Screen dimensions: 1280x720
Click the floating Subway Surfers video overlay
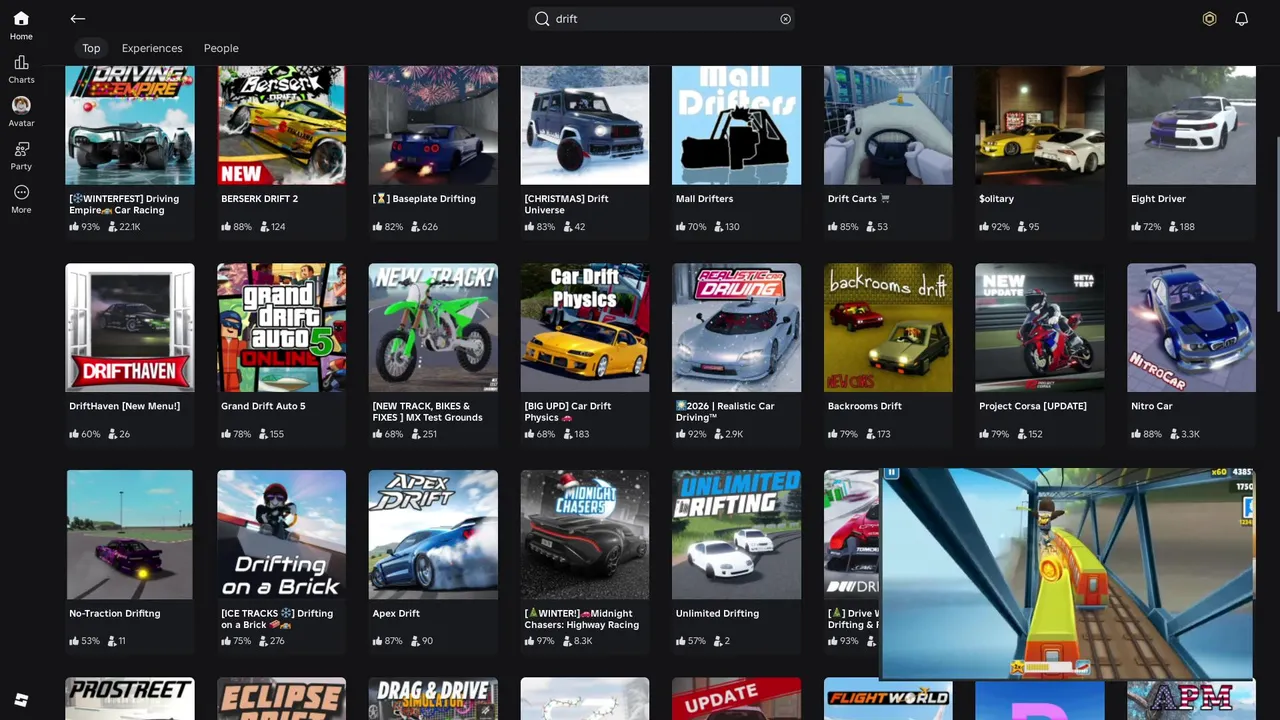1067,573
